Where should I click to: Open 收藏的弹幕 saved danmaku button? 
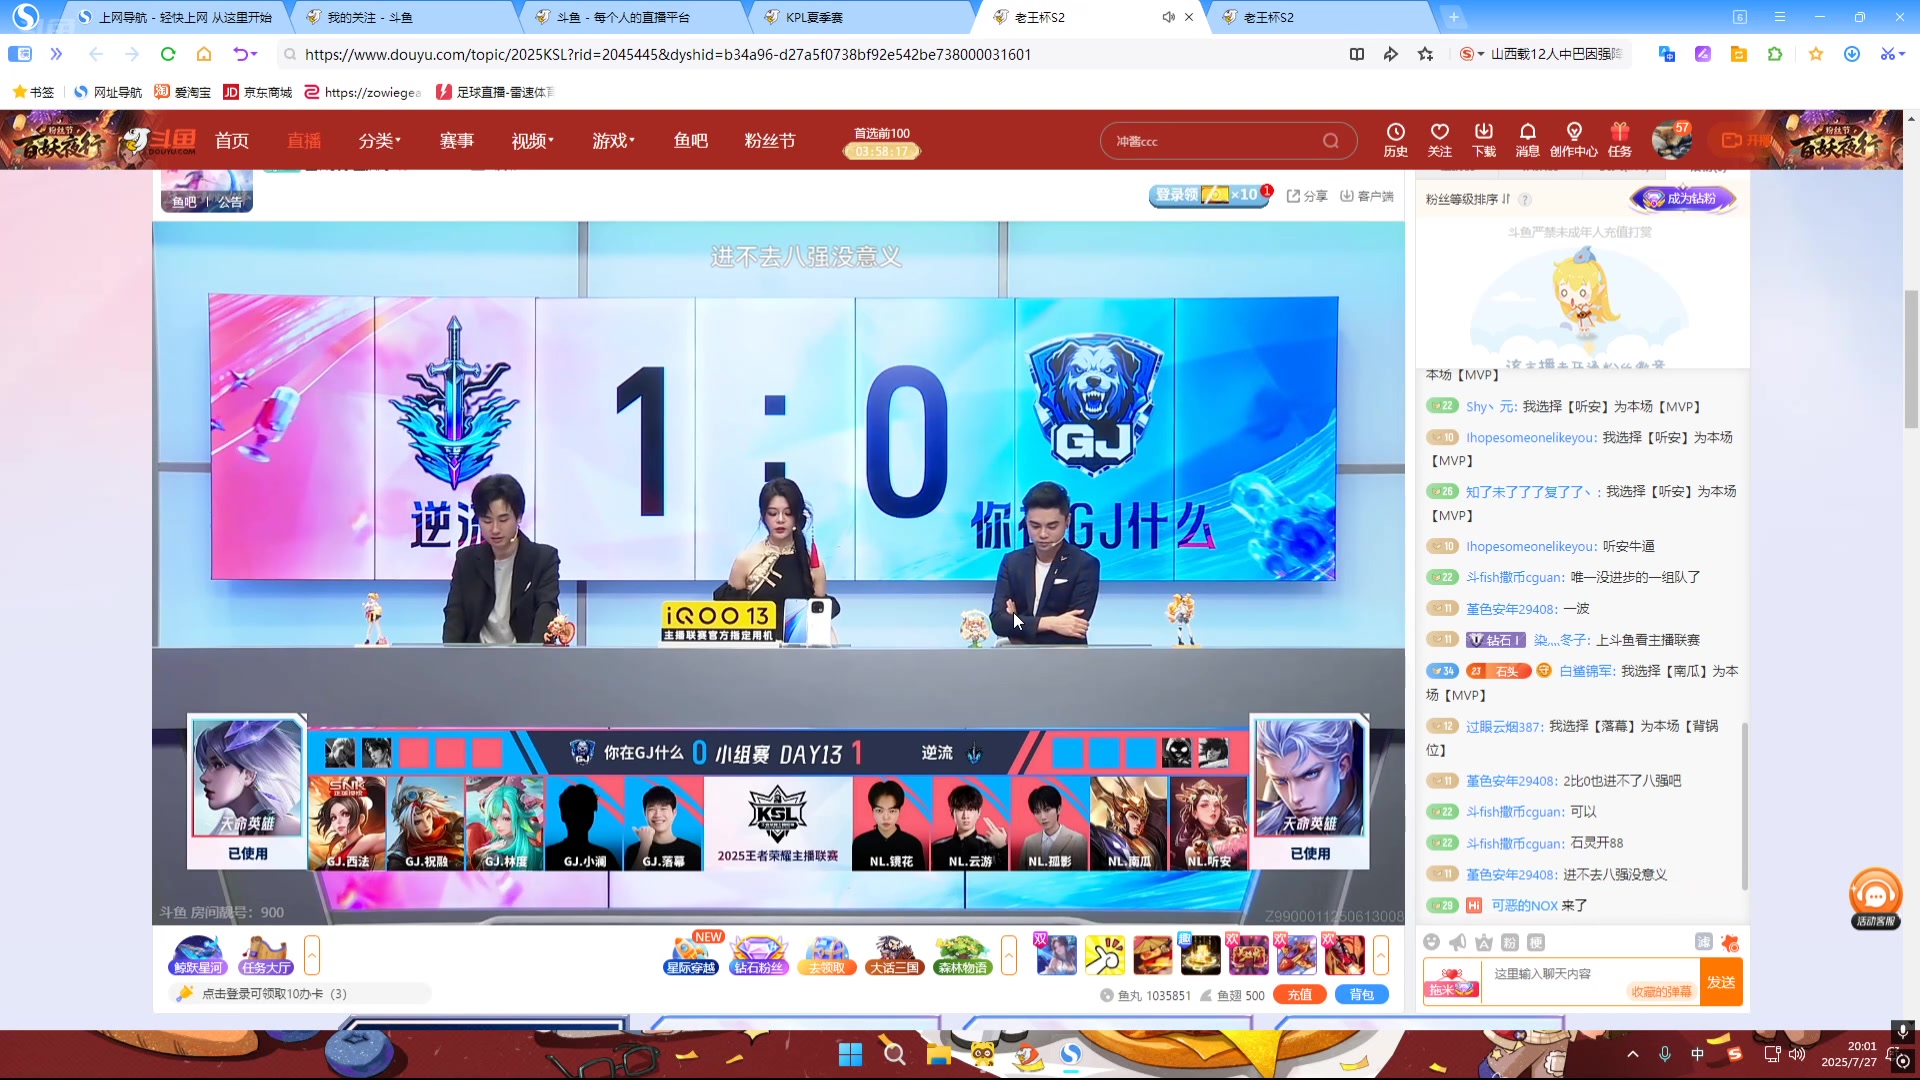[1661, 992]
